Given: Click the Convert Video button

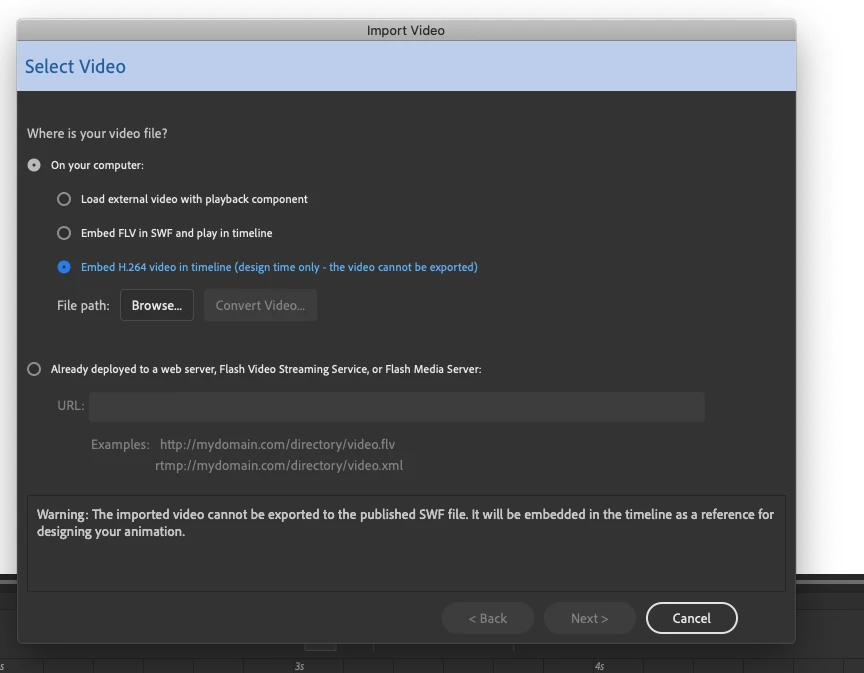Looking at the screenshot, I should (260, 305).
